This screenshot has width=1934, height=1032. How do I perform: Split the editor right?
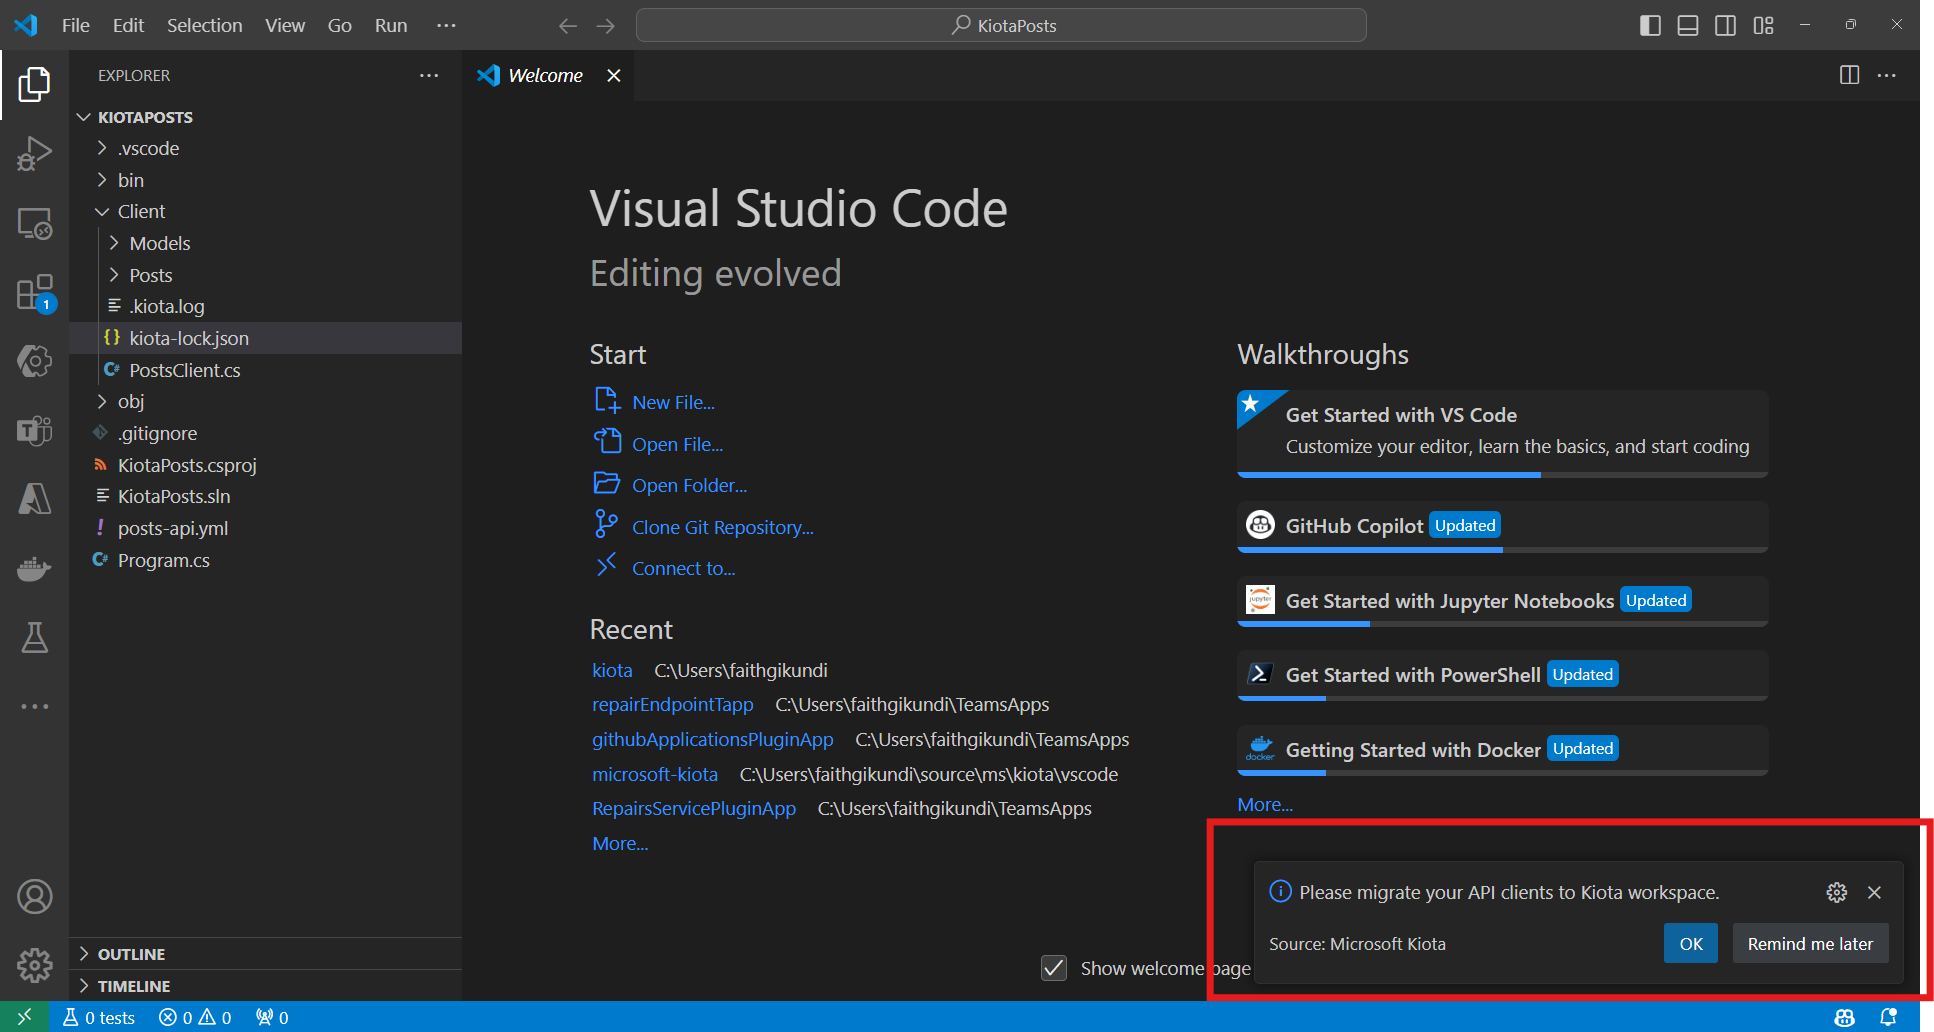1850,75
